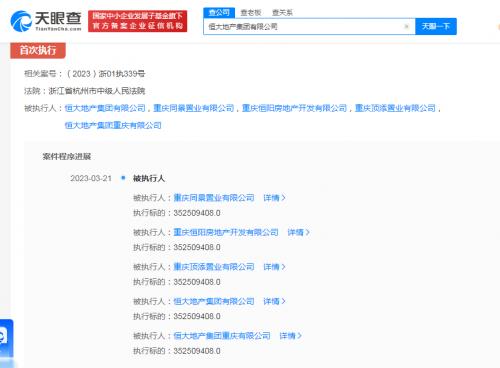The width and height of the screenshot is (500, 368).
Task: Select the bold 被执行人 timeline heading
Action: point(149,178)
